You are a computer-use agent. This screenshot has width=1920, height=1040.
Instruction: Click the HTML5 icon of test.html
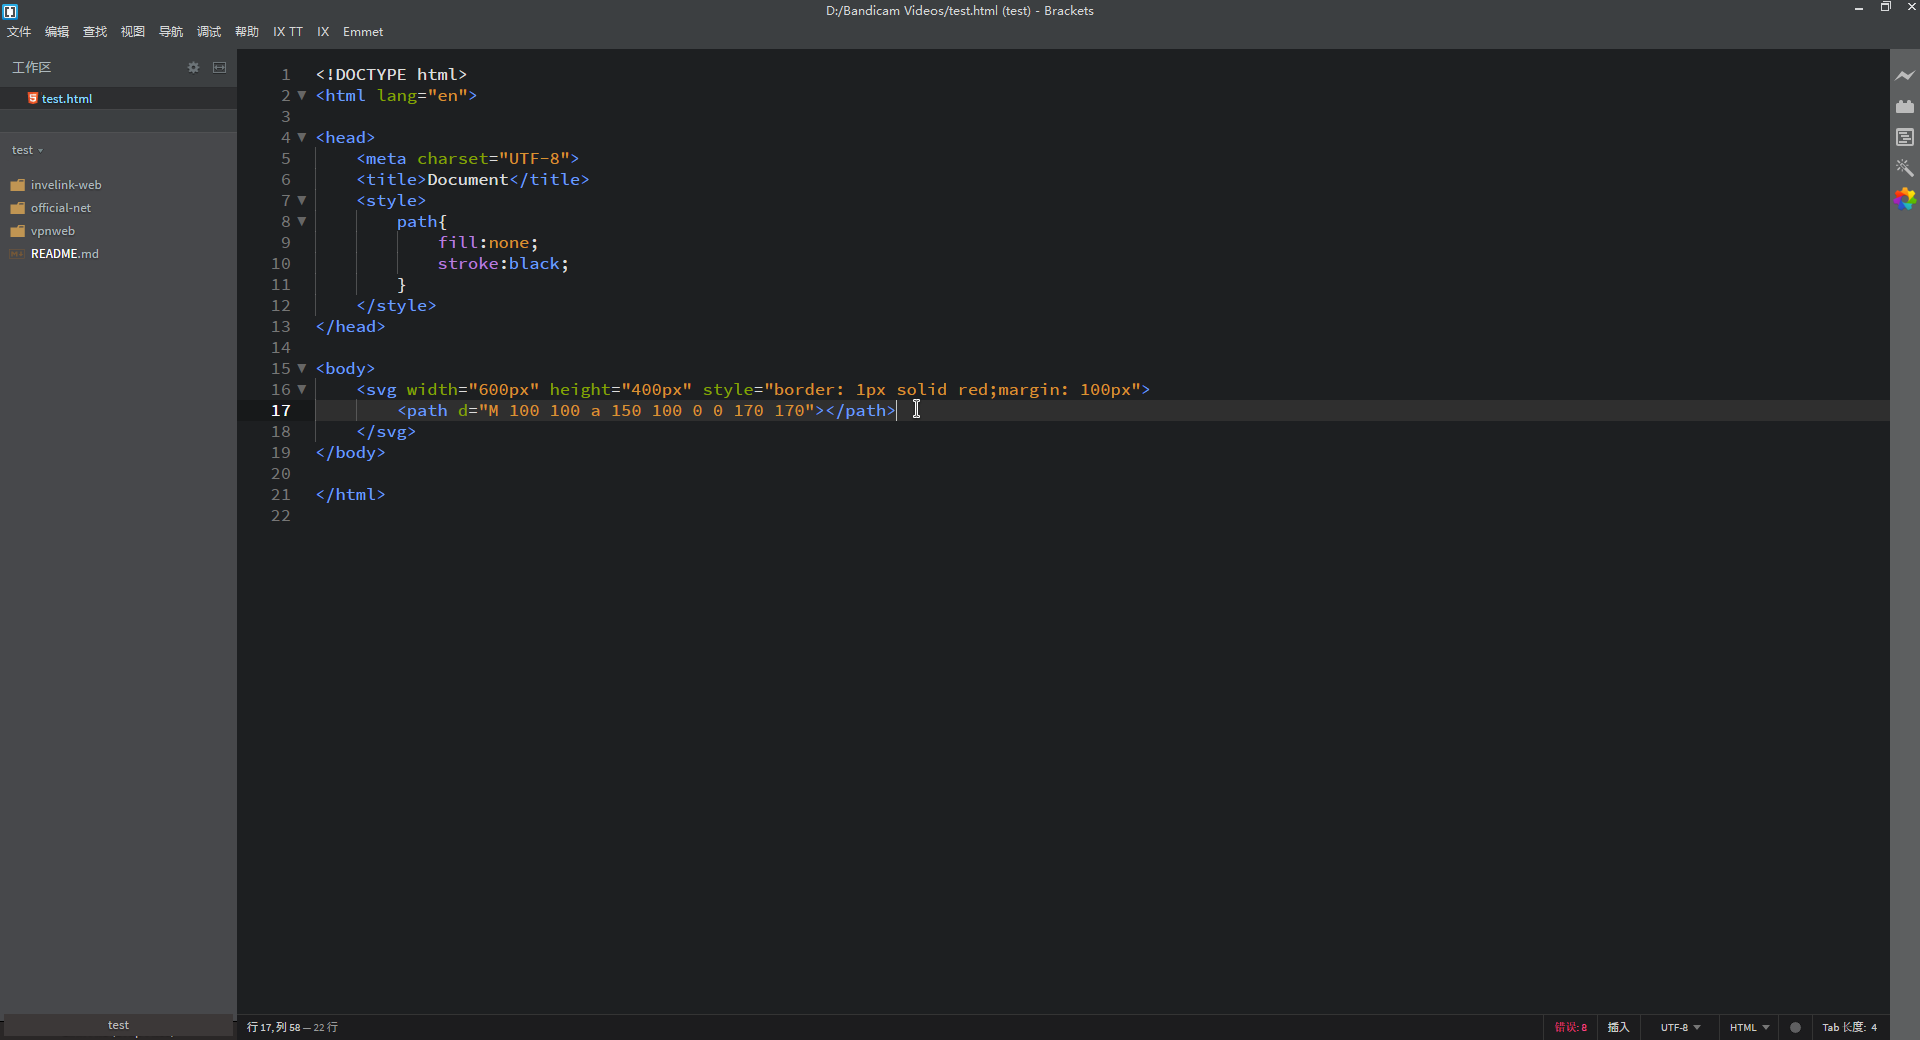pyautogui.click(x=33, y=98)
